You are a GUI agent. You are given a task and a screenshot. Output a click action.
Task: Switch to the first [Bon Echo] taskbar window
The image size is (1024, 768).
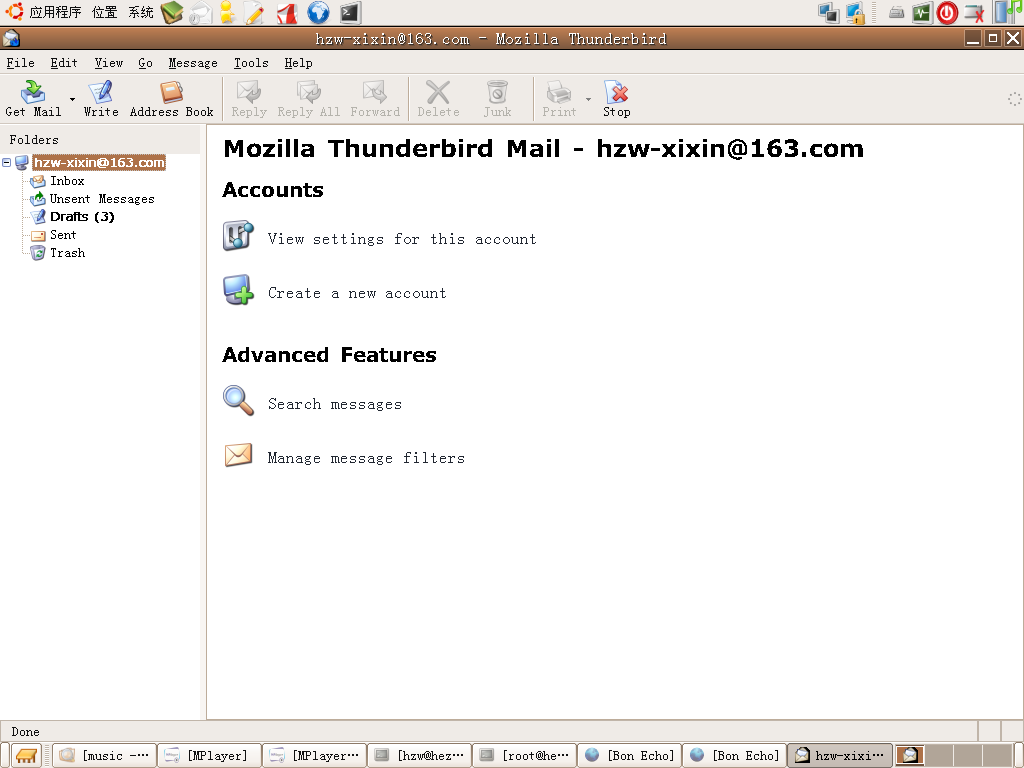click(x=630, y=756)
